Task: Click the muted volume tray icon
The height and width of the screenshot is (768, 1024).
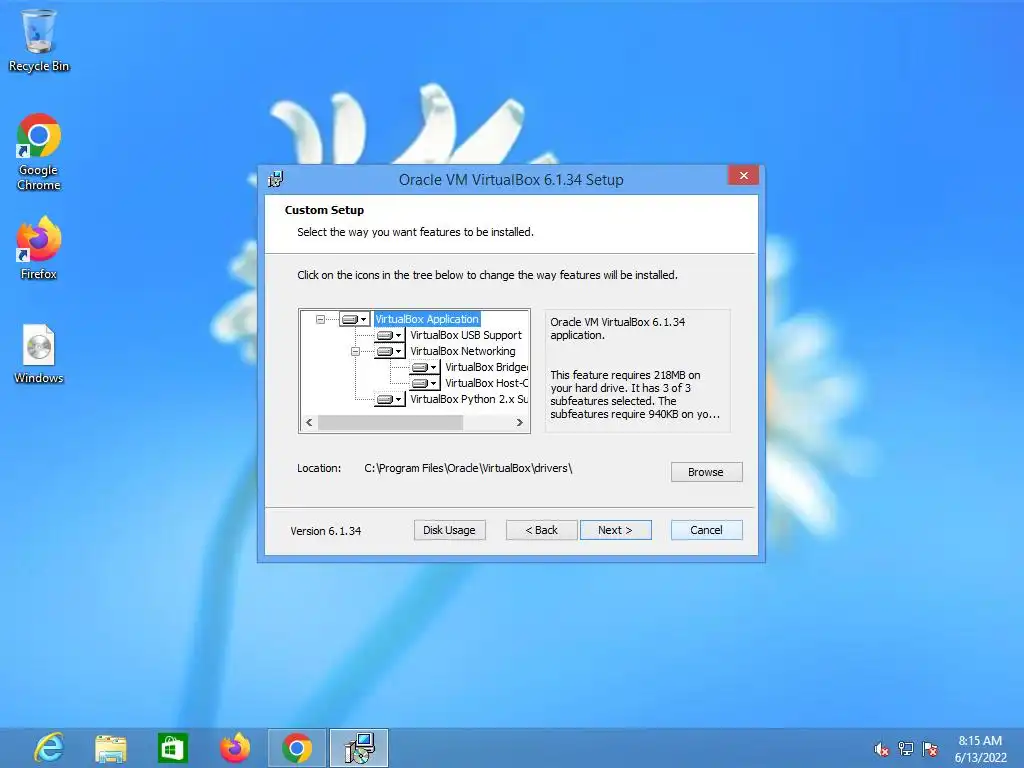Action: (x=881, y=749)
